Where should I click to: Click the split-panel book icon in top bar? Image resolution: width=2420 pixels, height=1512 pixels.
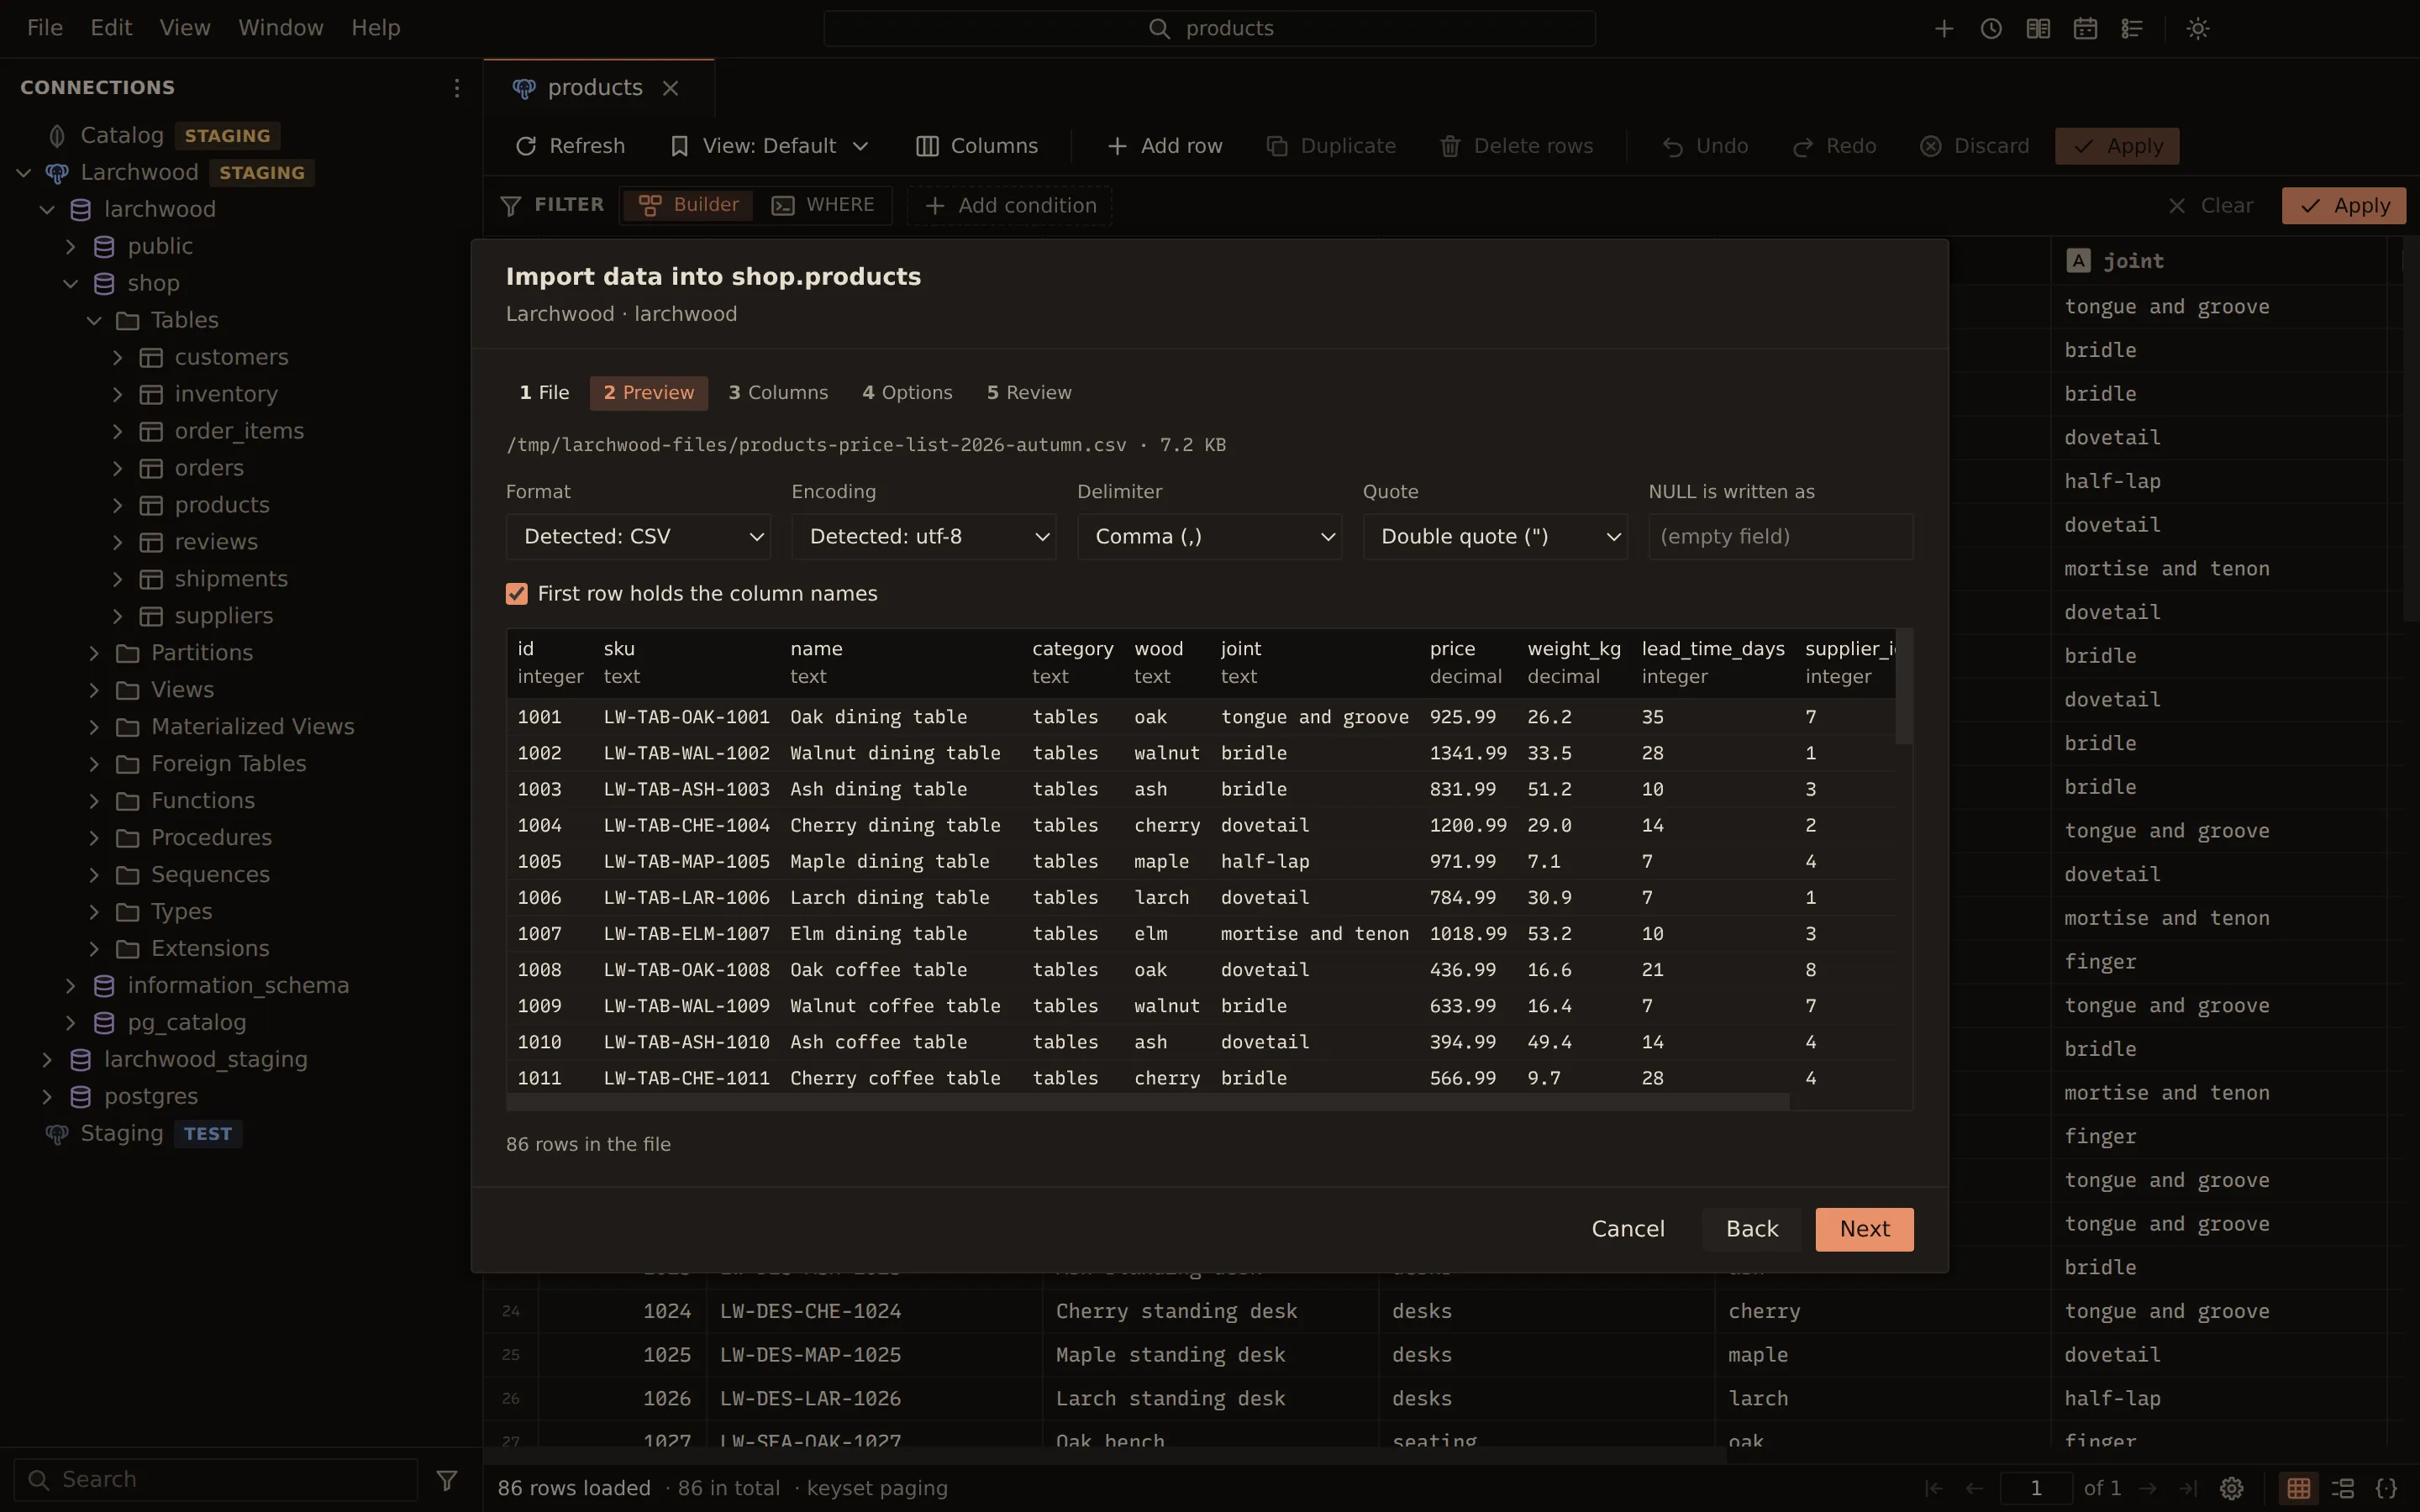click(x=2038, y=28)
